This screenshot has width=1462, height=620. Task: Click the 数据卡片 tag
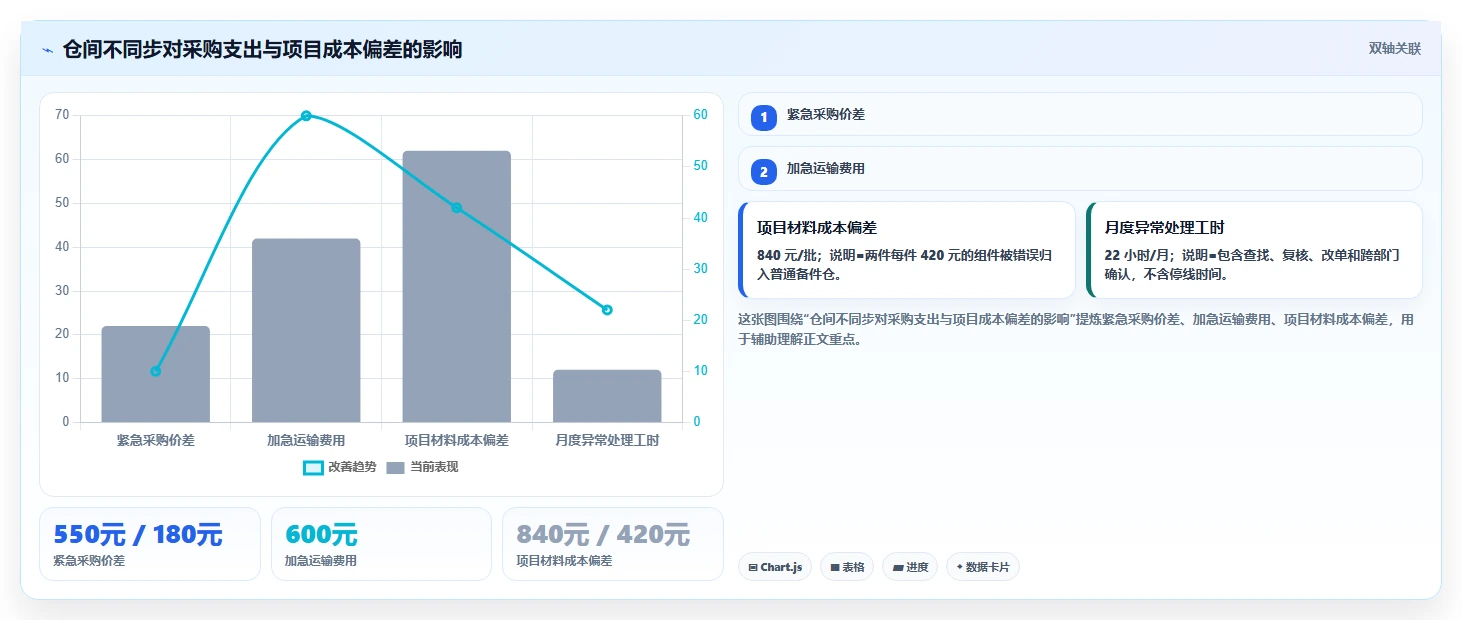(982, 567)
